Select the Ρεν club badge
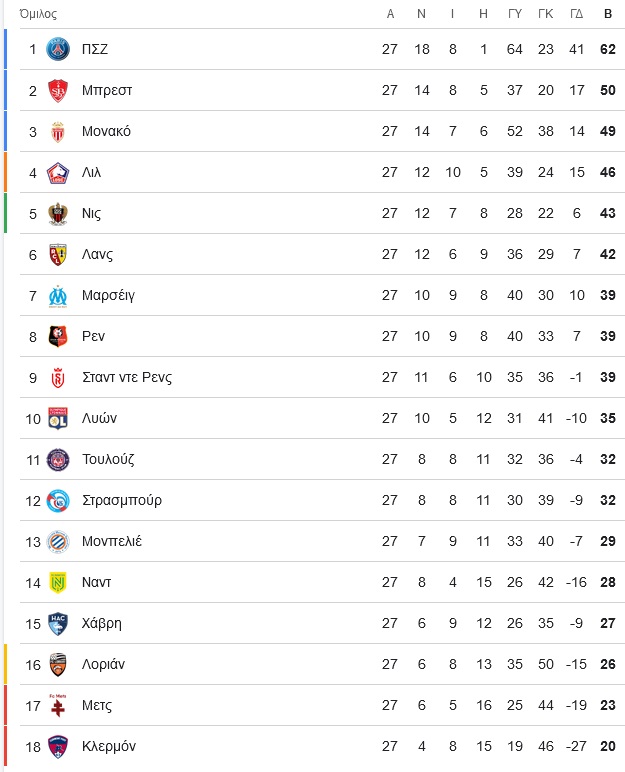The image size is (625, 772). 58,336
